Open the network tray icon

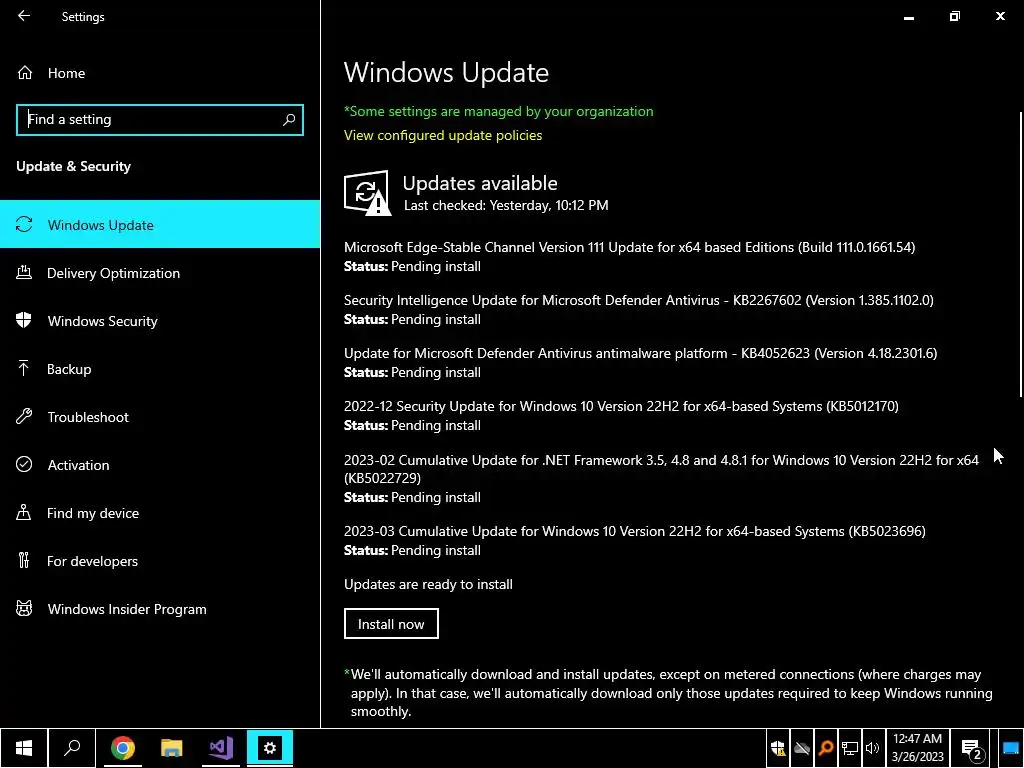[x=849, y=748]
